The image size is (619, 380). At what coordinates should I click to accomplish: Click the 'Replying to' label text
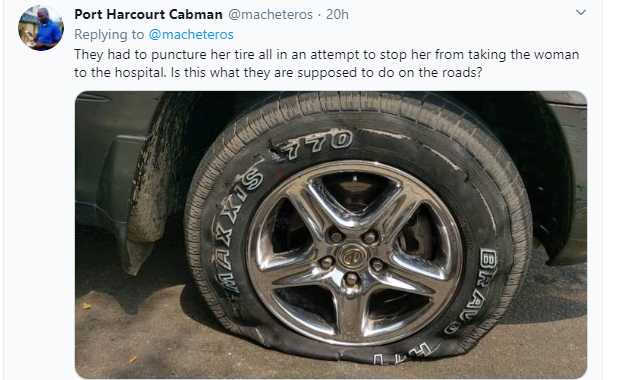coord(109,35)
